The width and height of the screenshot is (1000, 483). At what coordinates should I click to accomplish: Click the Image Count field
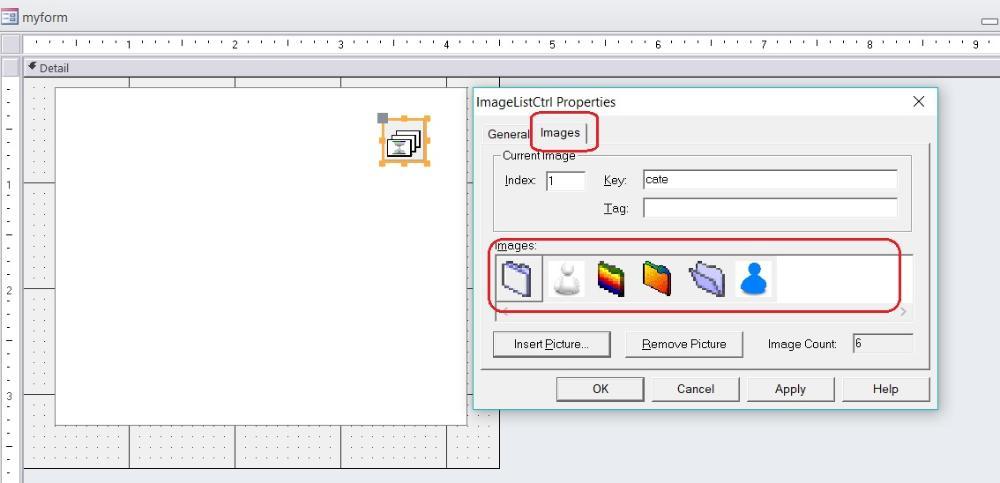click(883, 343)
